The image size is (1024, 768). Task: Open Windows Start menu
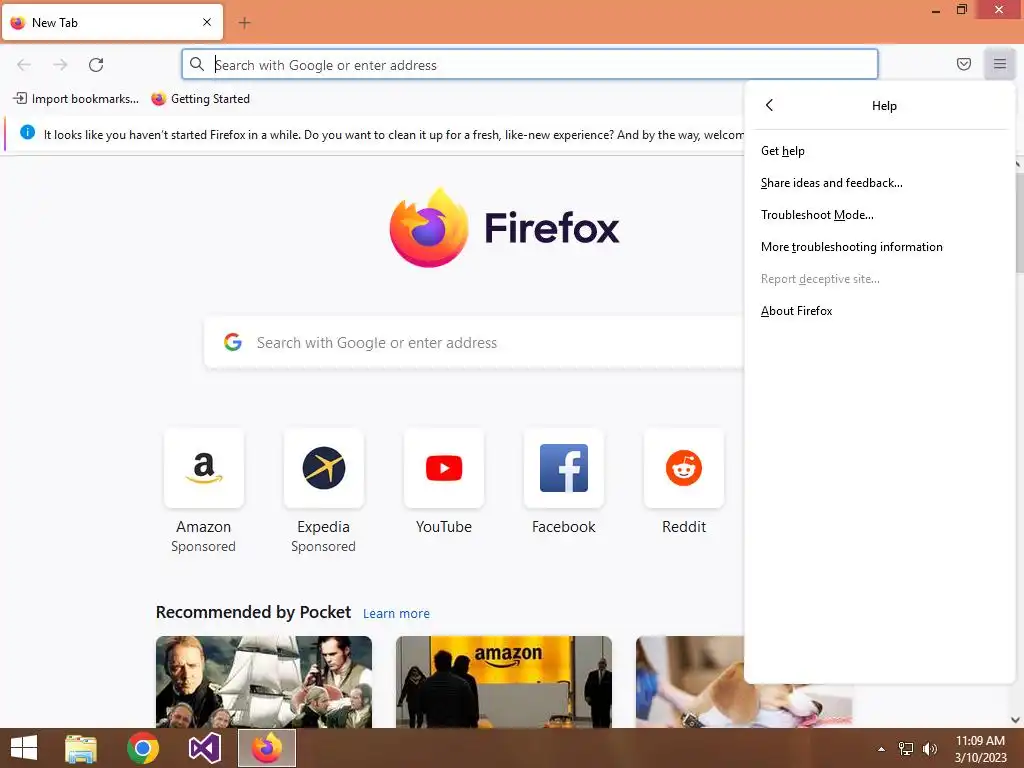point(24,748)
